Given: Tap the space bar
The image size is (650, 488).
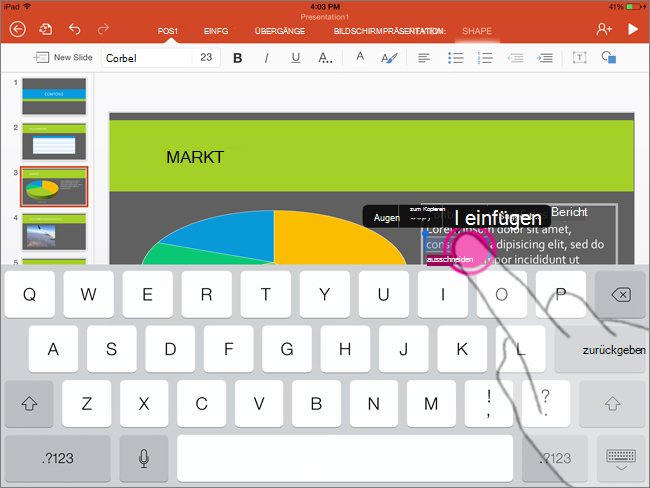Looking at the screenshot, I should coord(345,459).
